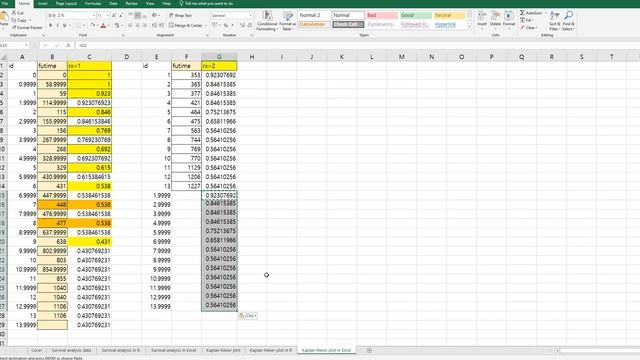Toggle Wrap Text for the selection
This screenshot has width=640, height=360.
[180, 16]
